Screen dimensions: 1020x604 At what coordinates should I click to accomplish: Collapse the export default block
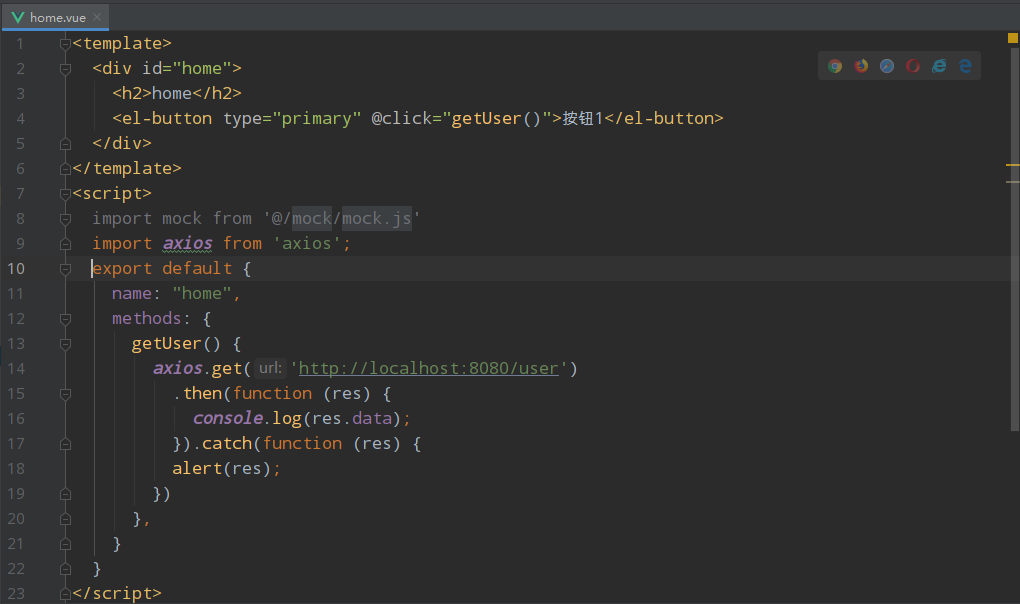[65, 269]
